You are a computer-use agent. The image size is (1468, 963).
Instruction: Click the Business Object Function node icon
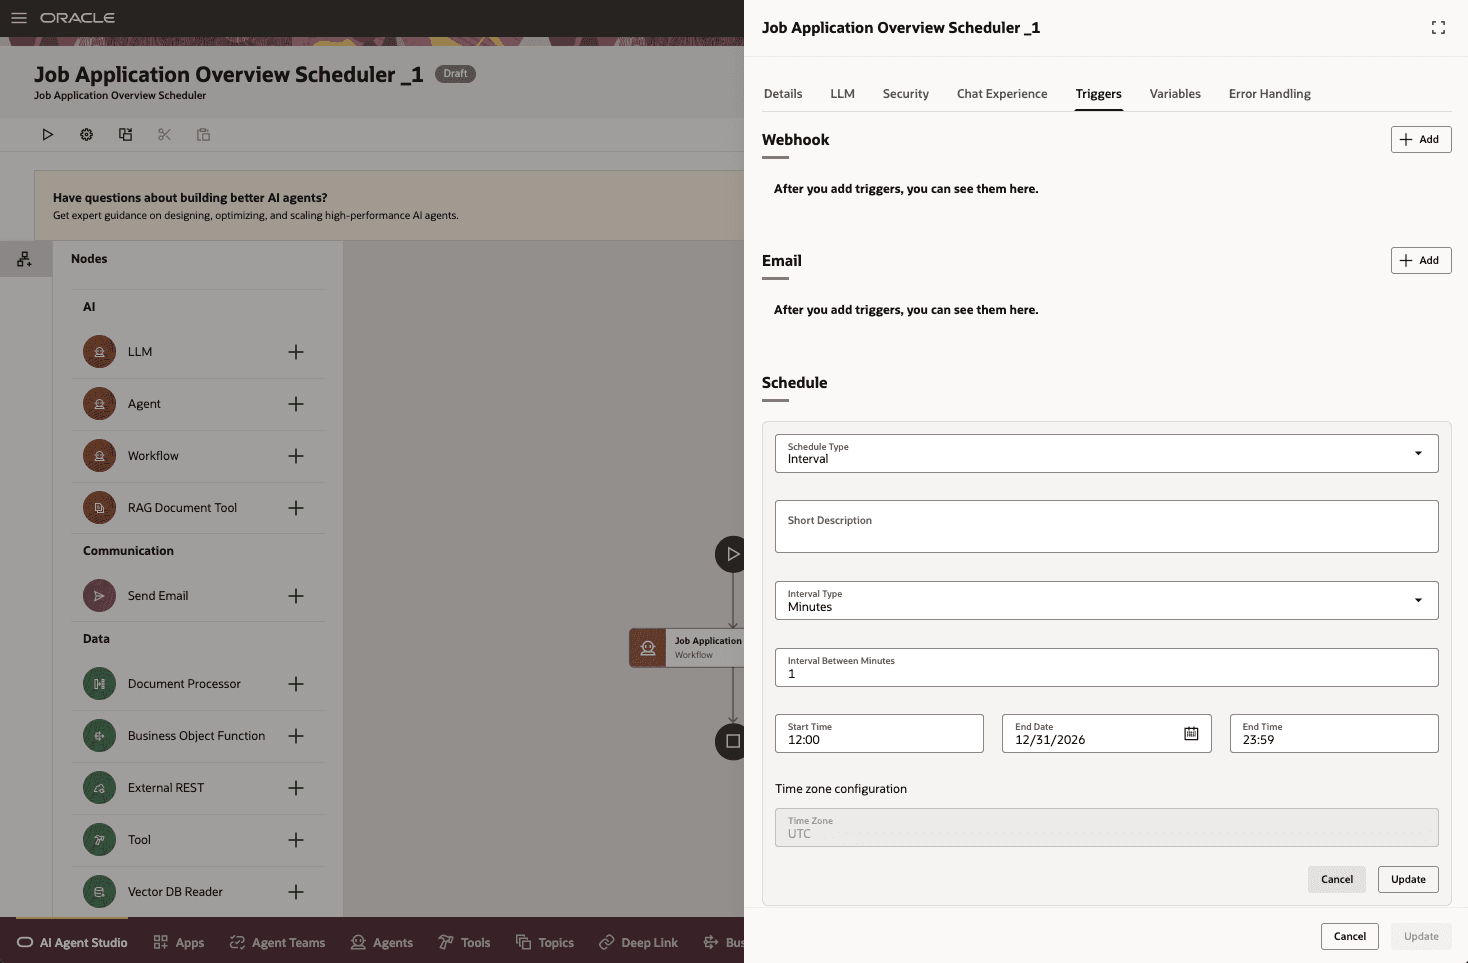coord(99,735)
